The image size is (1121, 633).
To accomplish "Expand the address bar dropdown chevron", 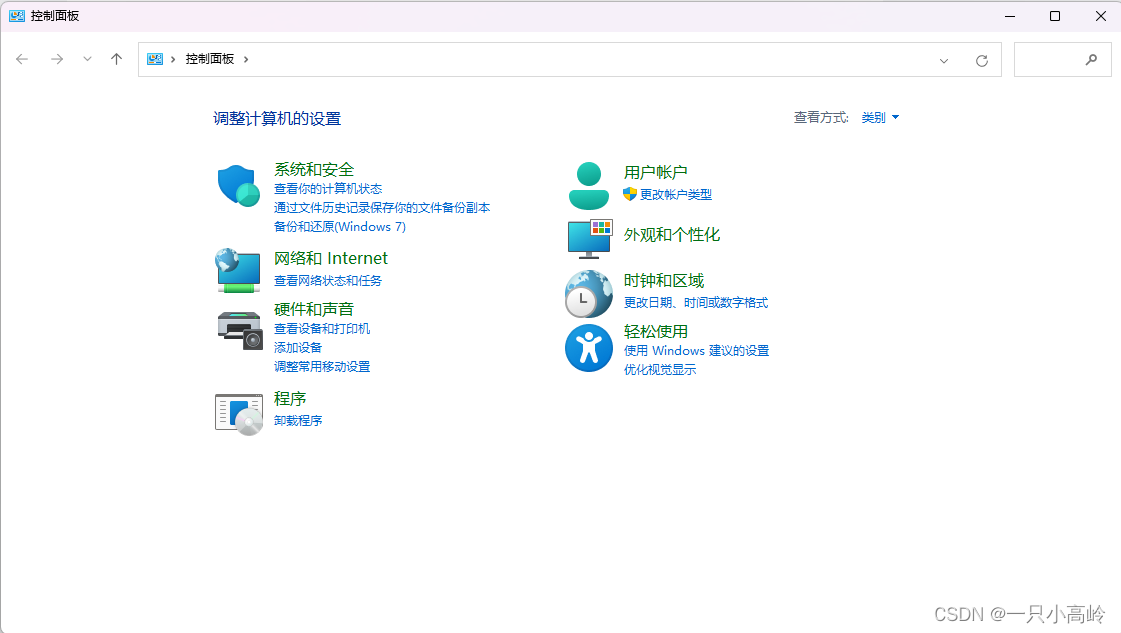I will pos(944,59).
